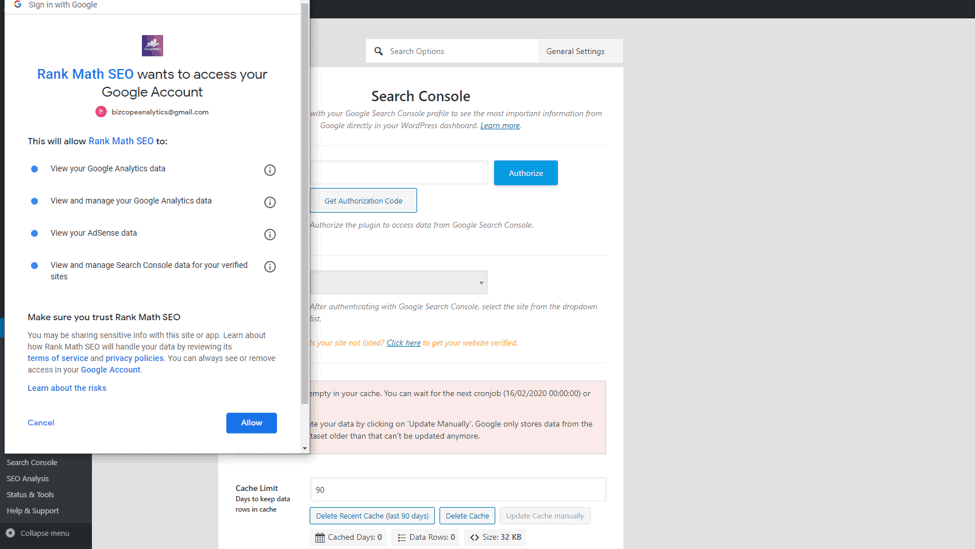Click the Cache Limit label
975x549 pixels.
[256, 488]
